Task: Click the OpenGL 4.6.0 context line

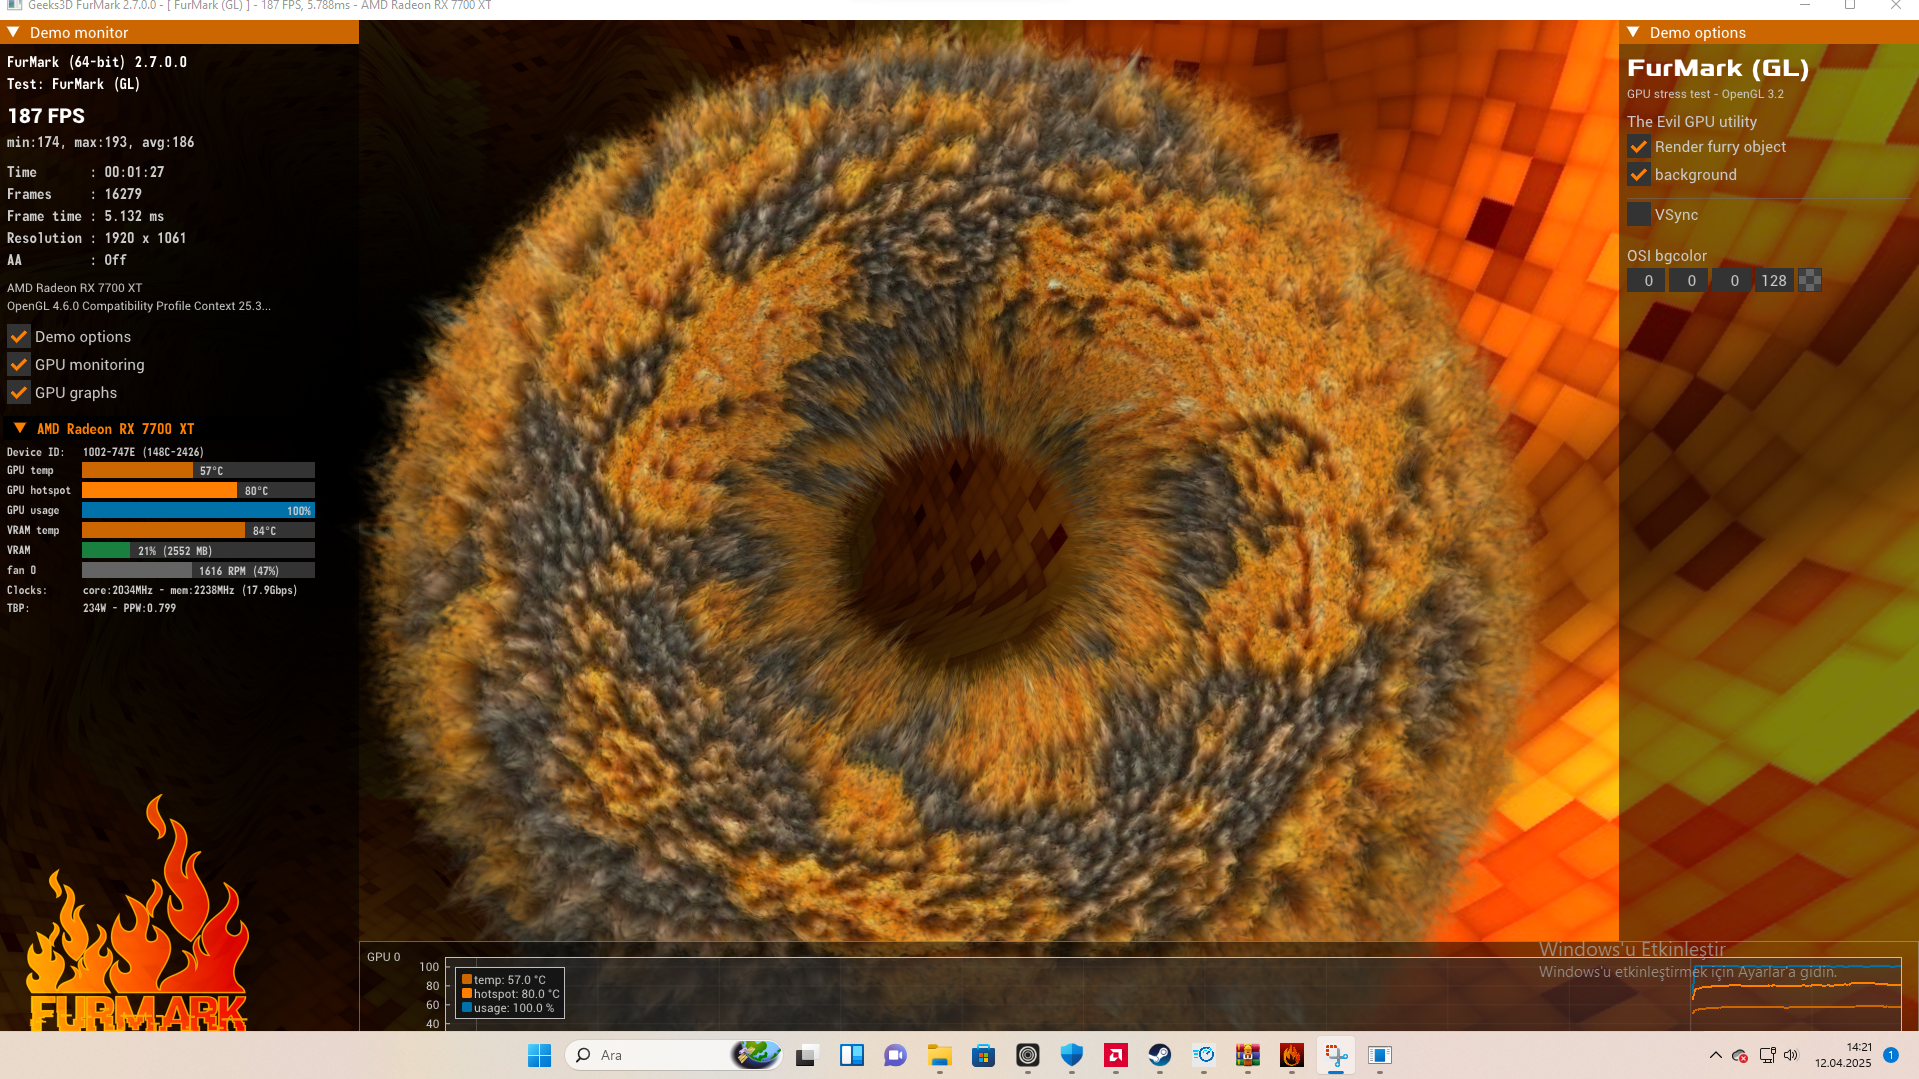Action: coord(139,306)
